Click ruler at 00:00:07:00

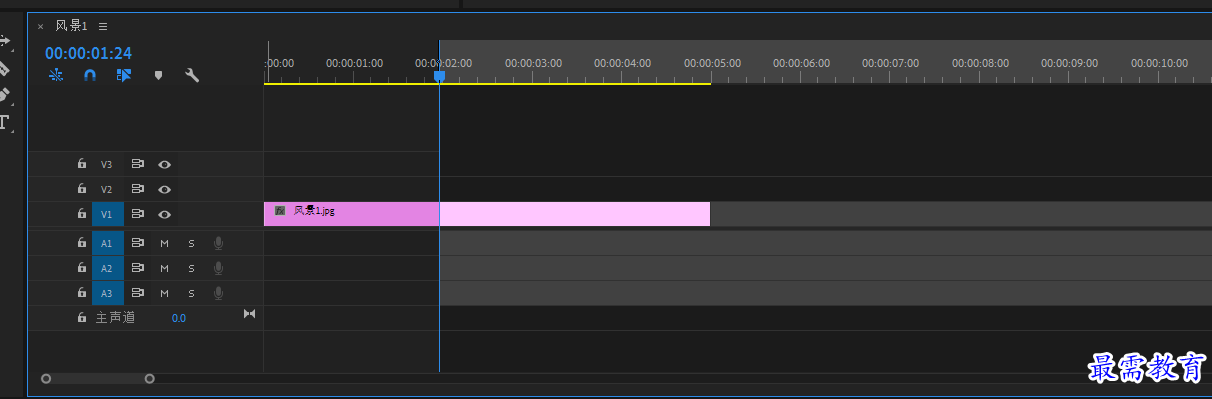pyautogui.click(x=890, y=63)
